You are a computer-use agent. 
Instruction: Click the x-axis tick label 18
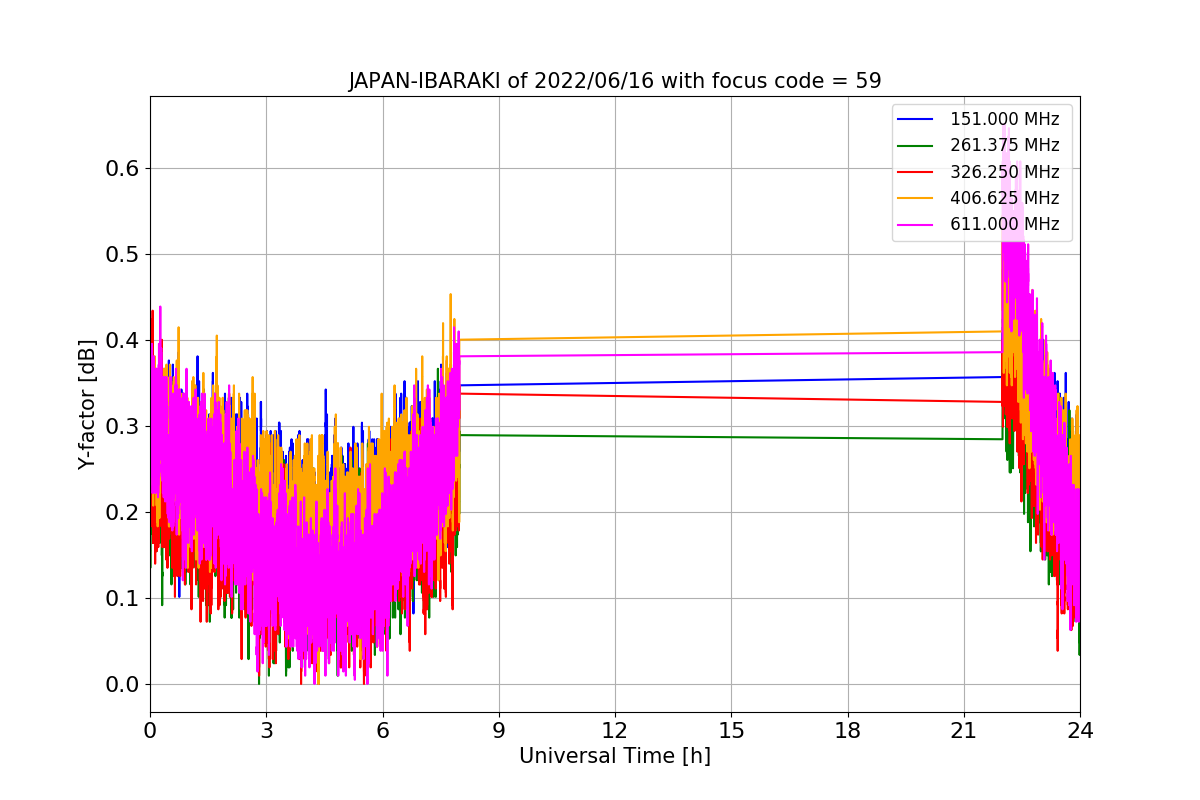[x=848, y=731]
